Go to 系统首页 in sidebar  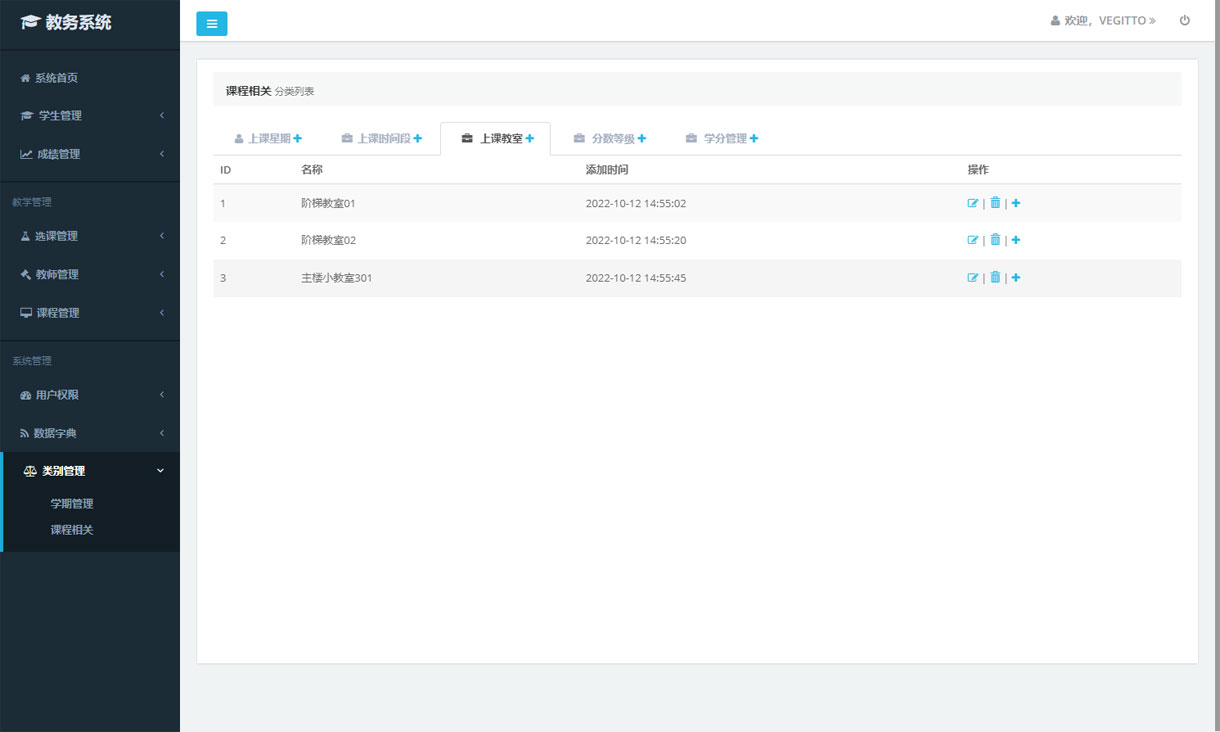[x=56, y=78]
